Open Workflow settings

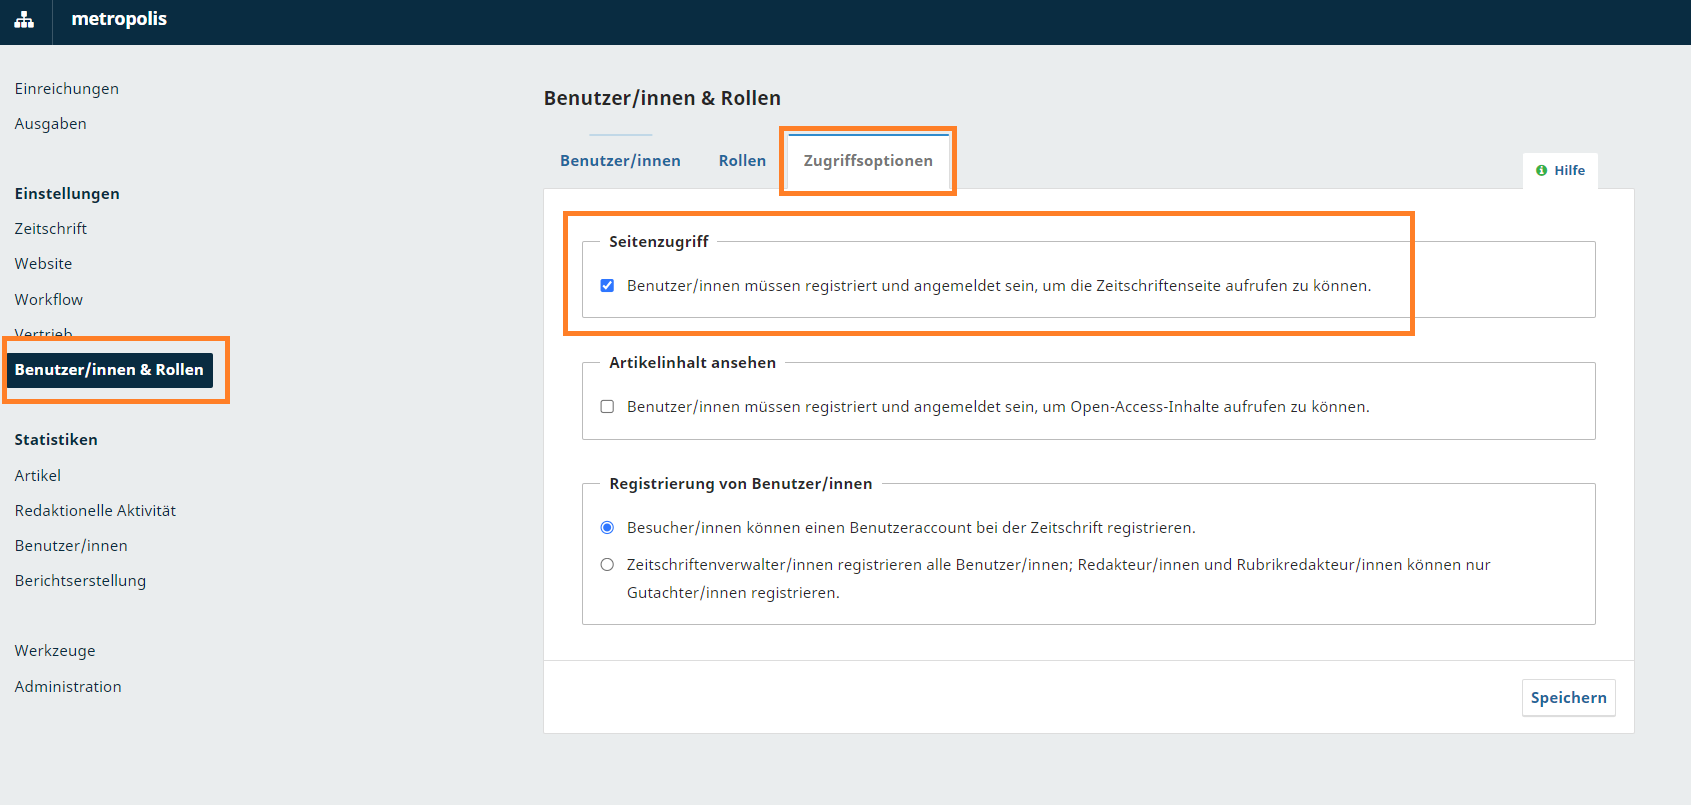click(x=49, y=300)
